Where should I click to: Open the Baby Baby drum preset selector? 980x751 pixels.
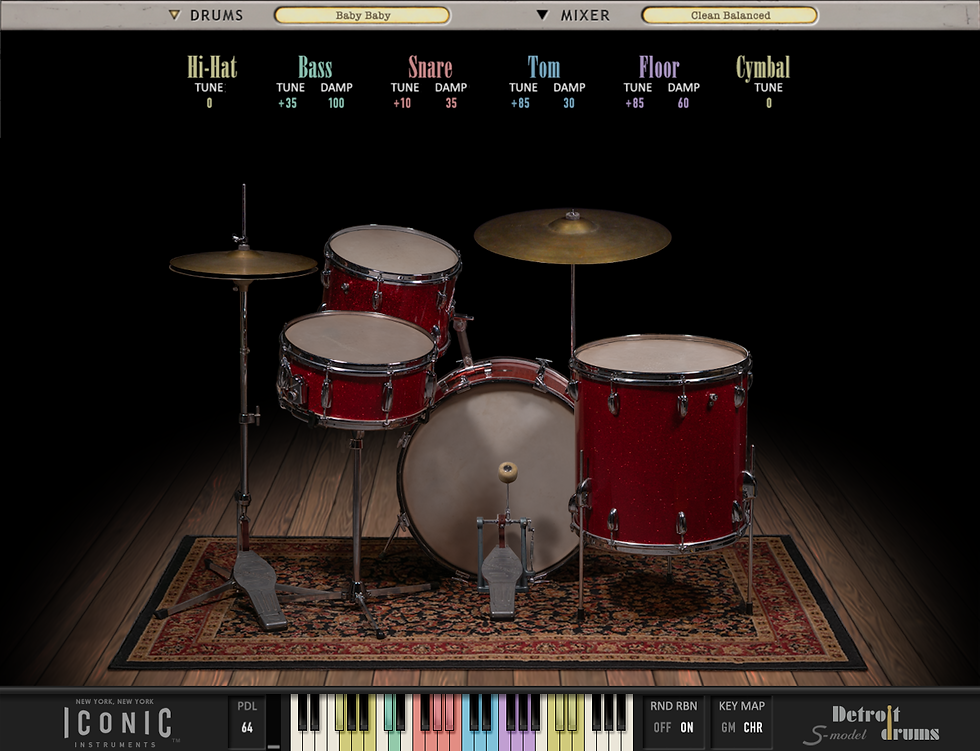coord(363,15)
